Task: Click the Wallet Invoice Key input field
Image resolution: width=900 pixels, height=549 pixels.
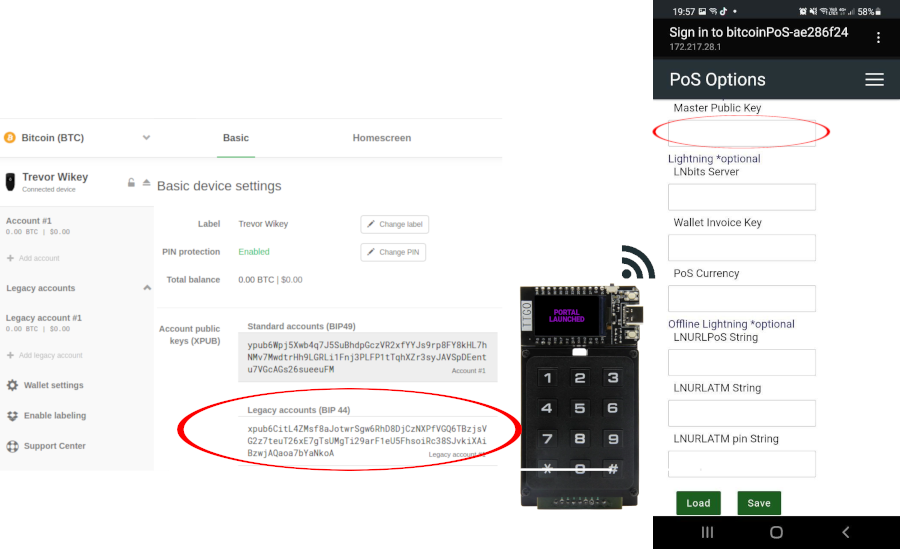Action: tap(742, 248)
